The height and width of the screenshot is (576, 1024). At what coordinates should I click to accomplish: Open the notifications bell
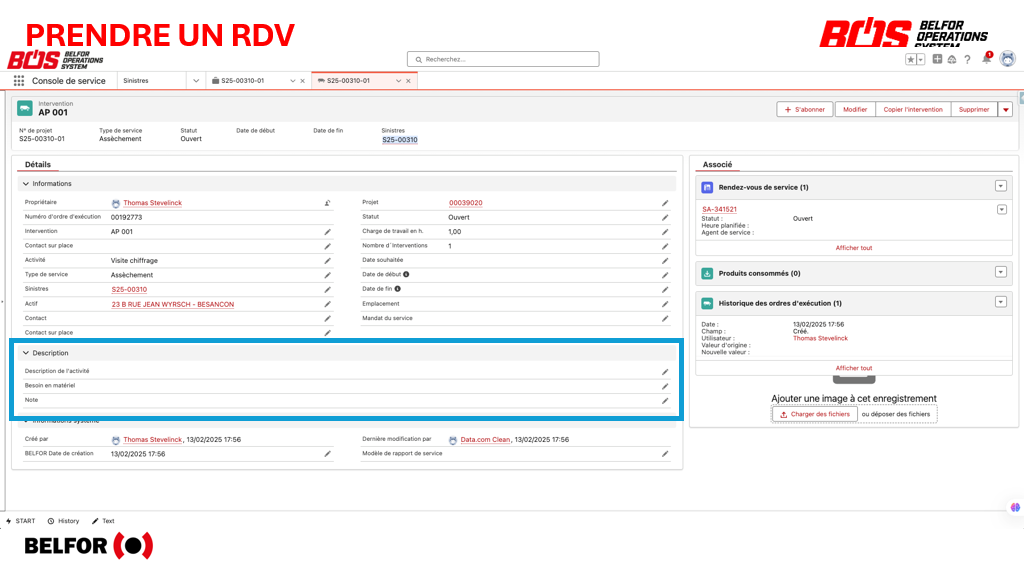point(986,59)
